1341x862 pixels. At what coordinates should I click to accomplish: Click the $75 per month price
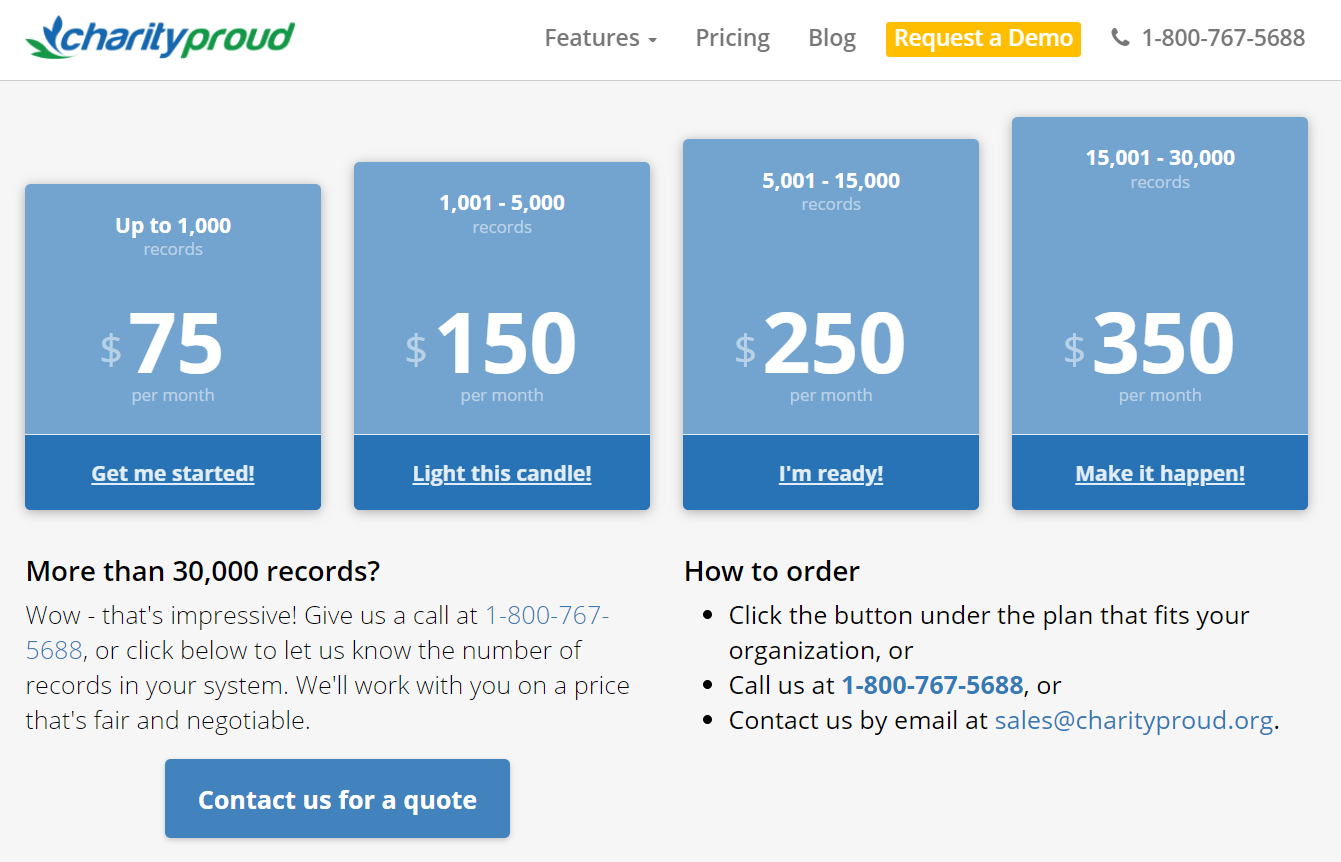click(174, 344)
